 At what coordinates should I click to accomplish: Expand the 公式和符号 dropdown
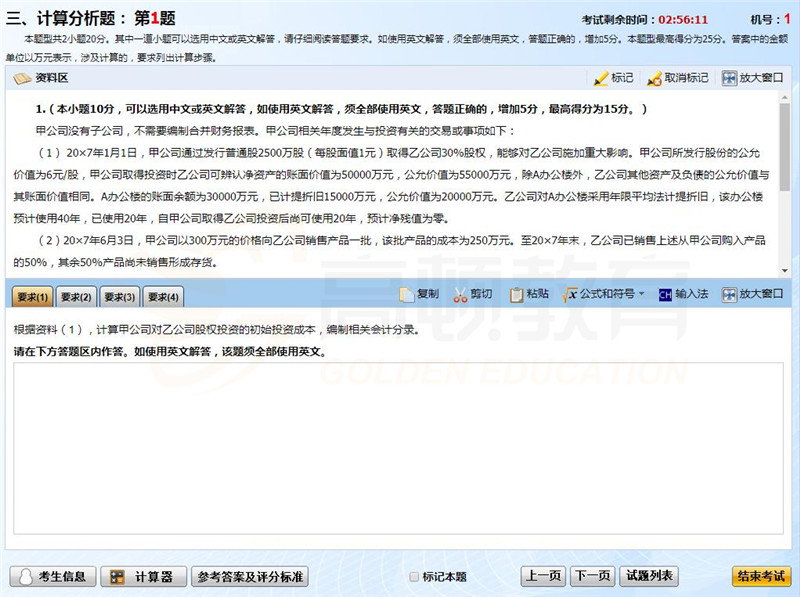(641, 295)
